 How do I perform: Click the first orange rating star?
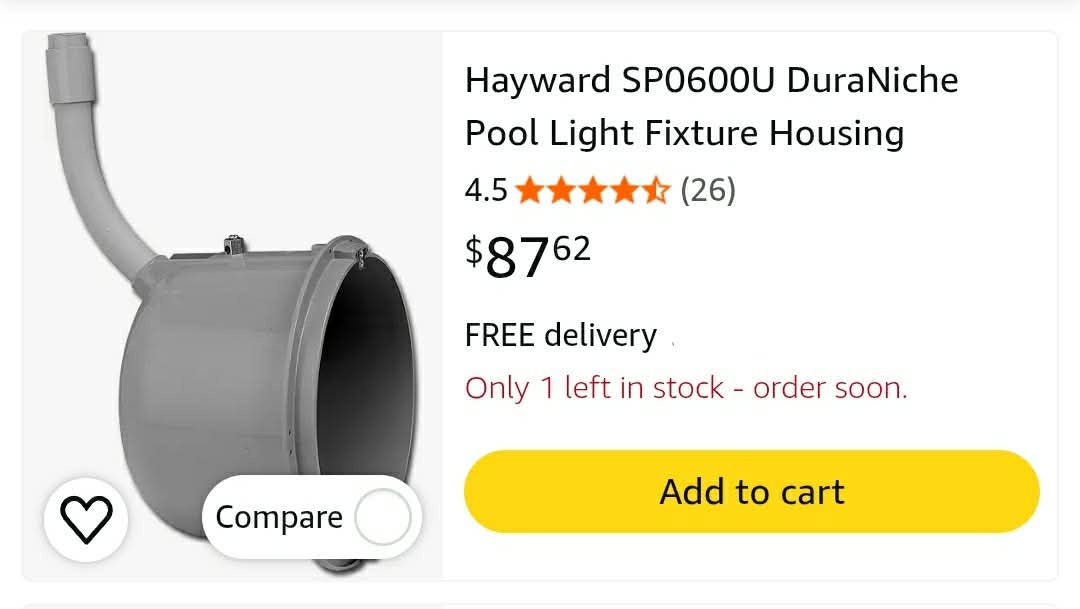coord(530,190)
